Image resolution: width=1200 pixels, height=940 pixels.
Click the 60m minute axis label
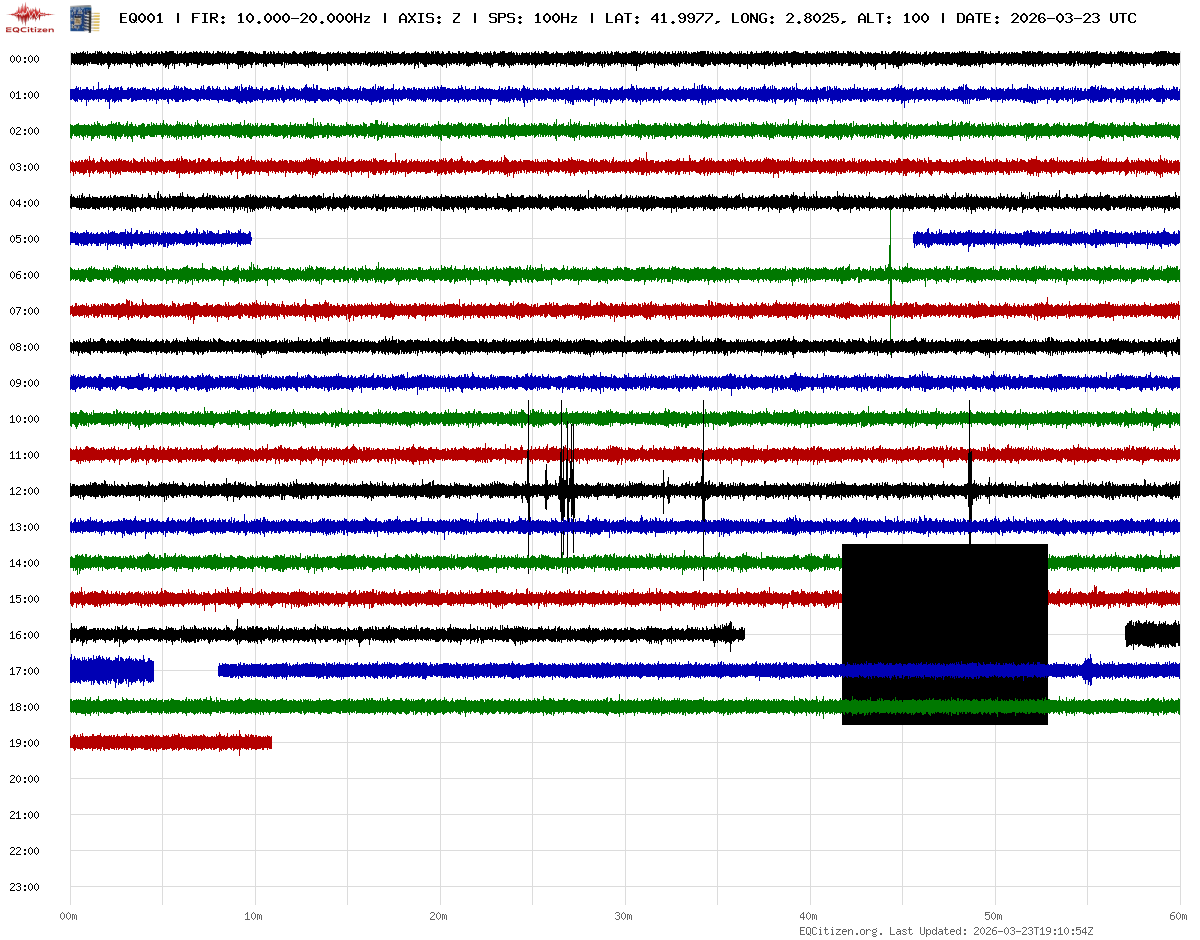pos(1178,916)
